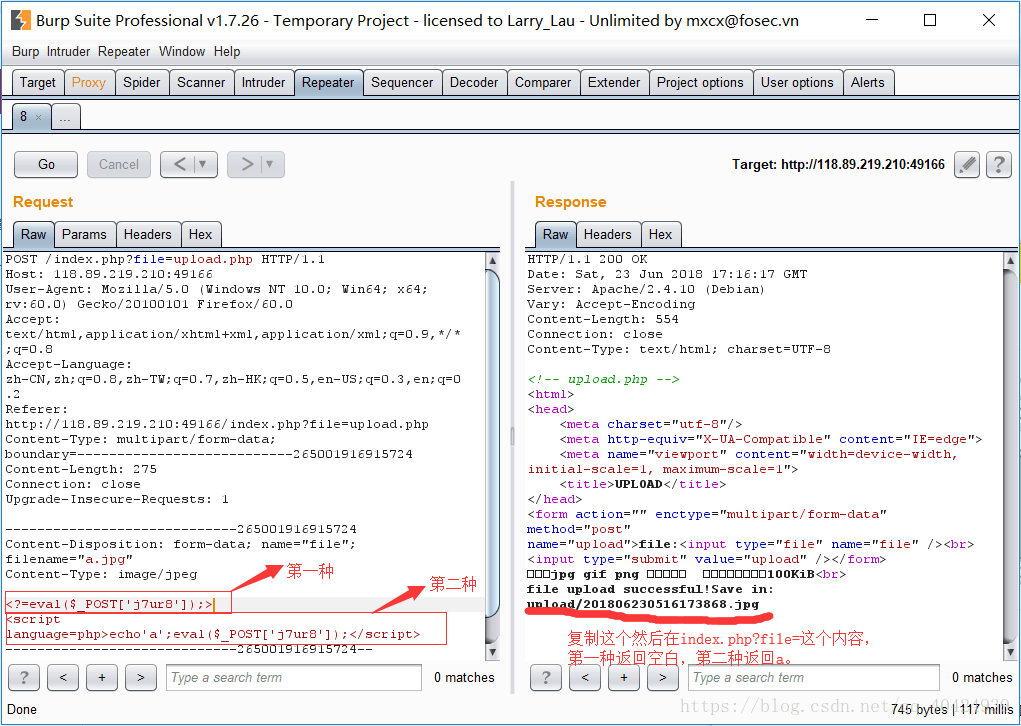Switch to the Proxy tab
Image resolution: width=1021 pixels, height=726 pixels.
89,83
